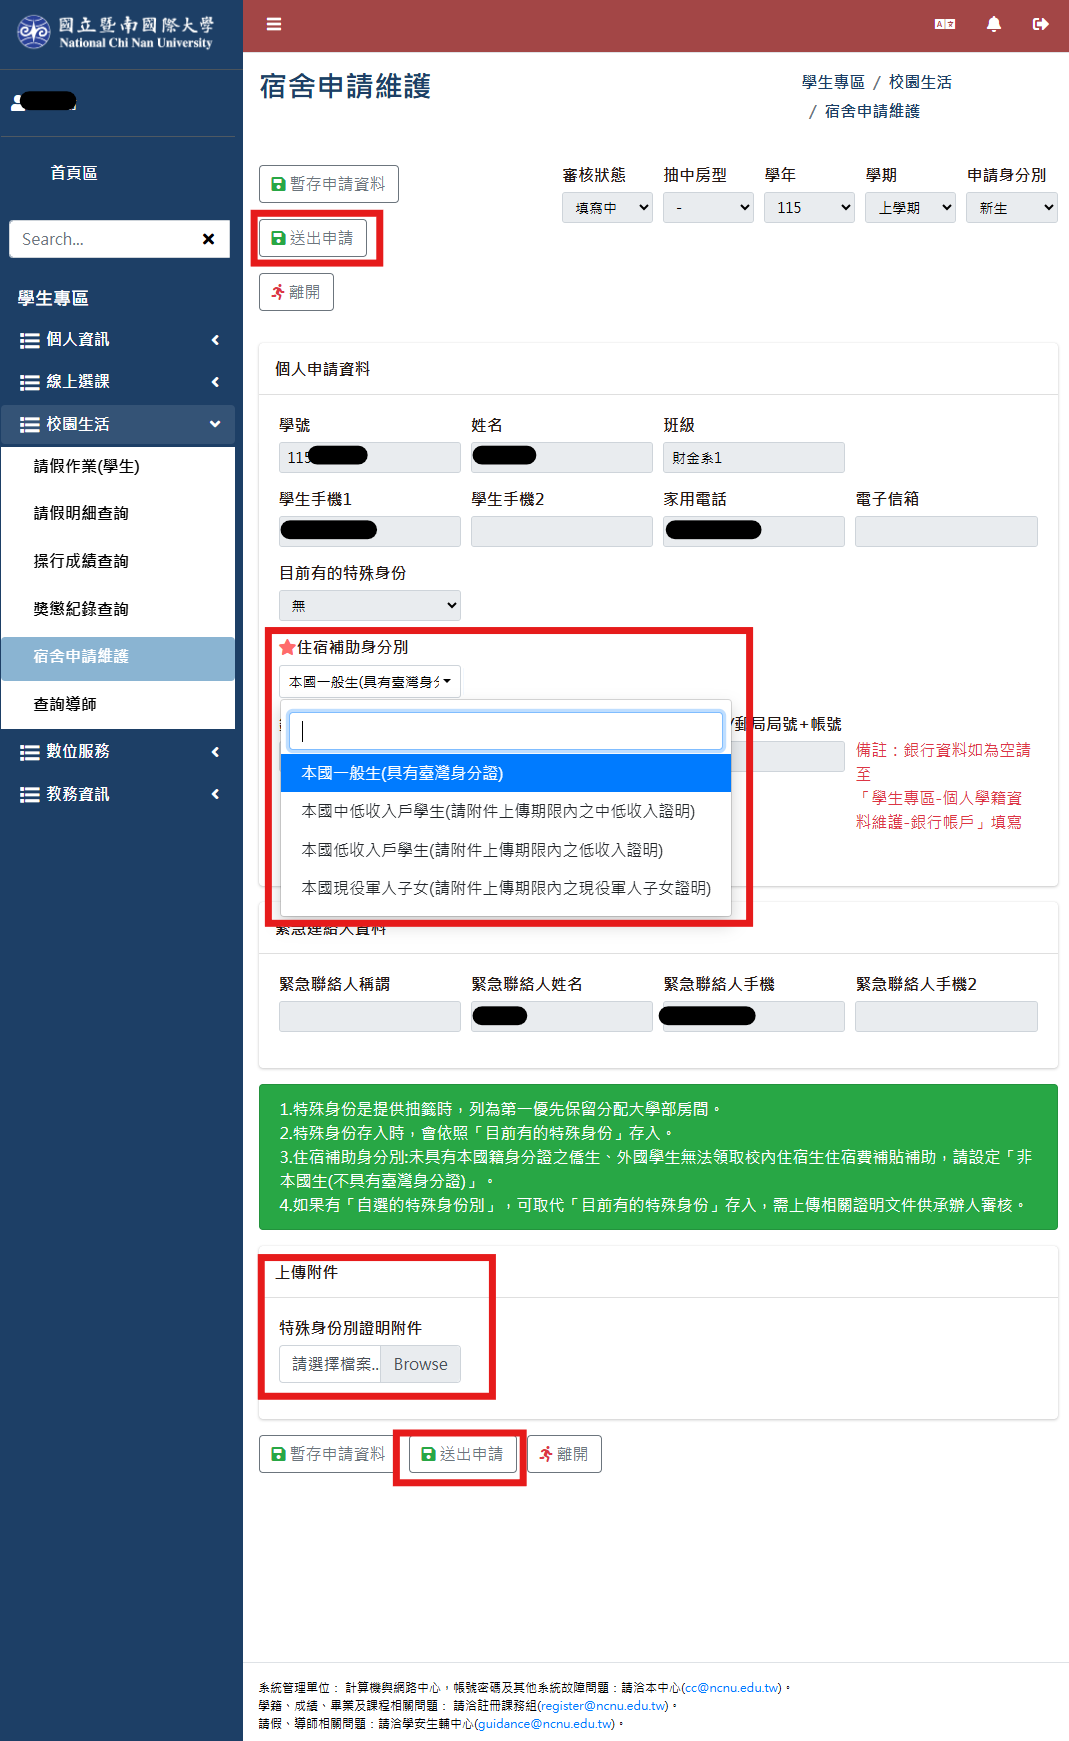
Task: Click the list icon beside 教務資訊
Action: pos(30,794)
